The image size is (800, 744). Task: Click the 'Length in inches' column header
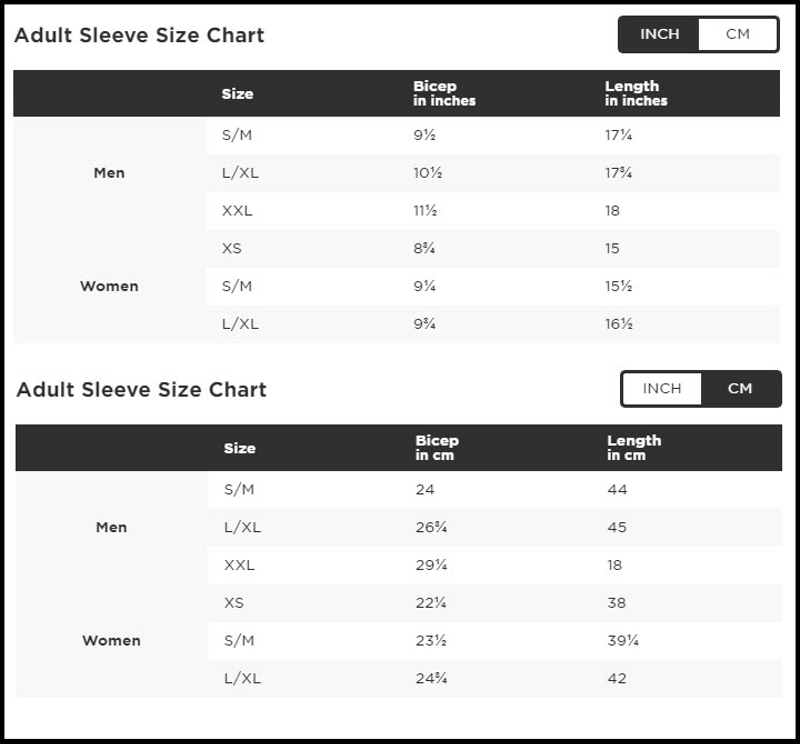635,93
